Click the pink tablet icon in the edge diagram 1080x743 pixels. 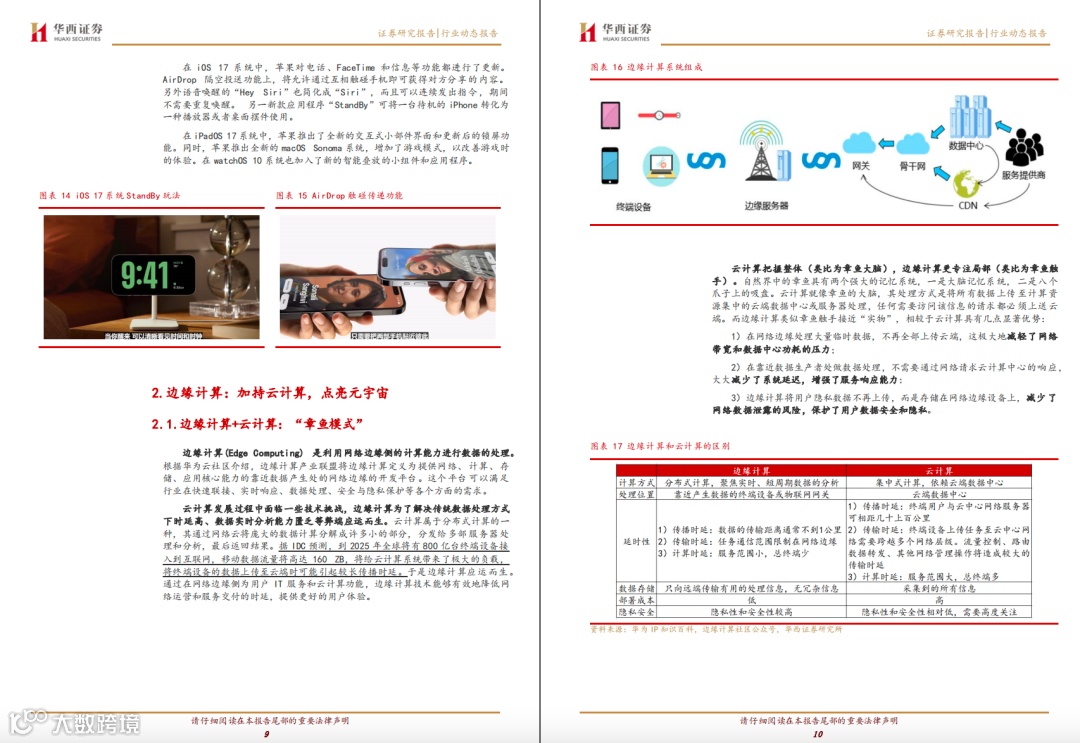click(610, 115)
